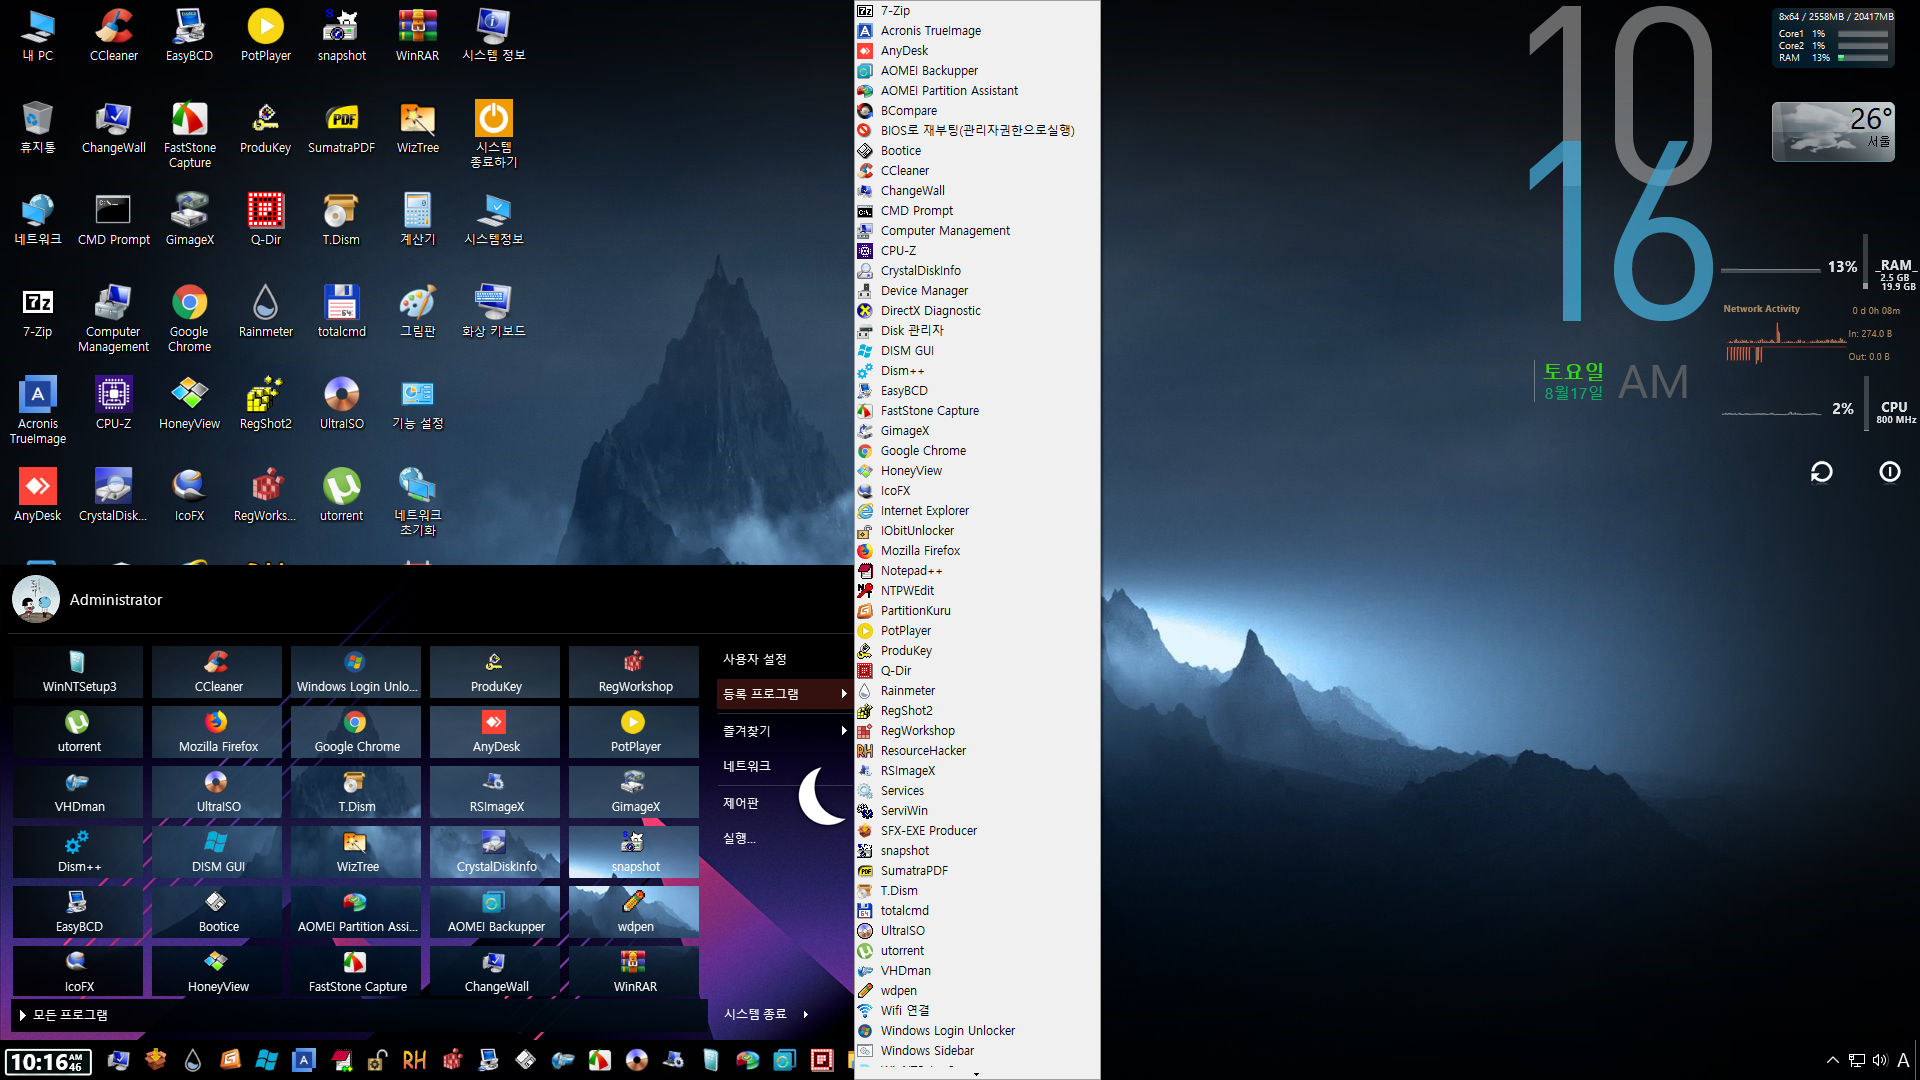
Task: Expand the 시스템 종료 arrow options
Action: click(x=805, y=1014)
